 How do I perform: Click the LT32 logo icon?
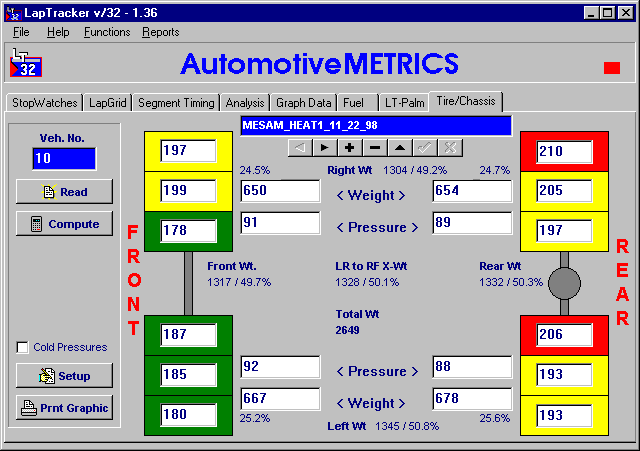point(26,63)
